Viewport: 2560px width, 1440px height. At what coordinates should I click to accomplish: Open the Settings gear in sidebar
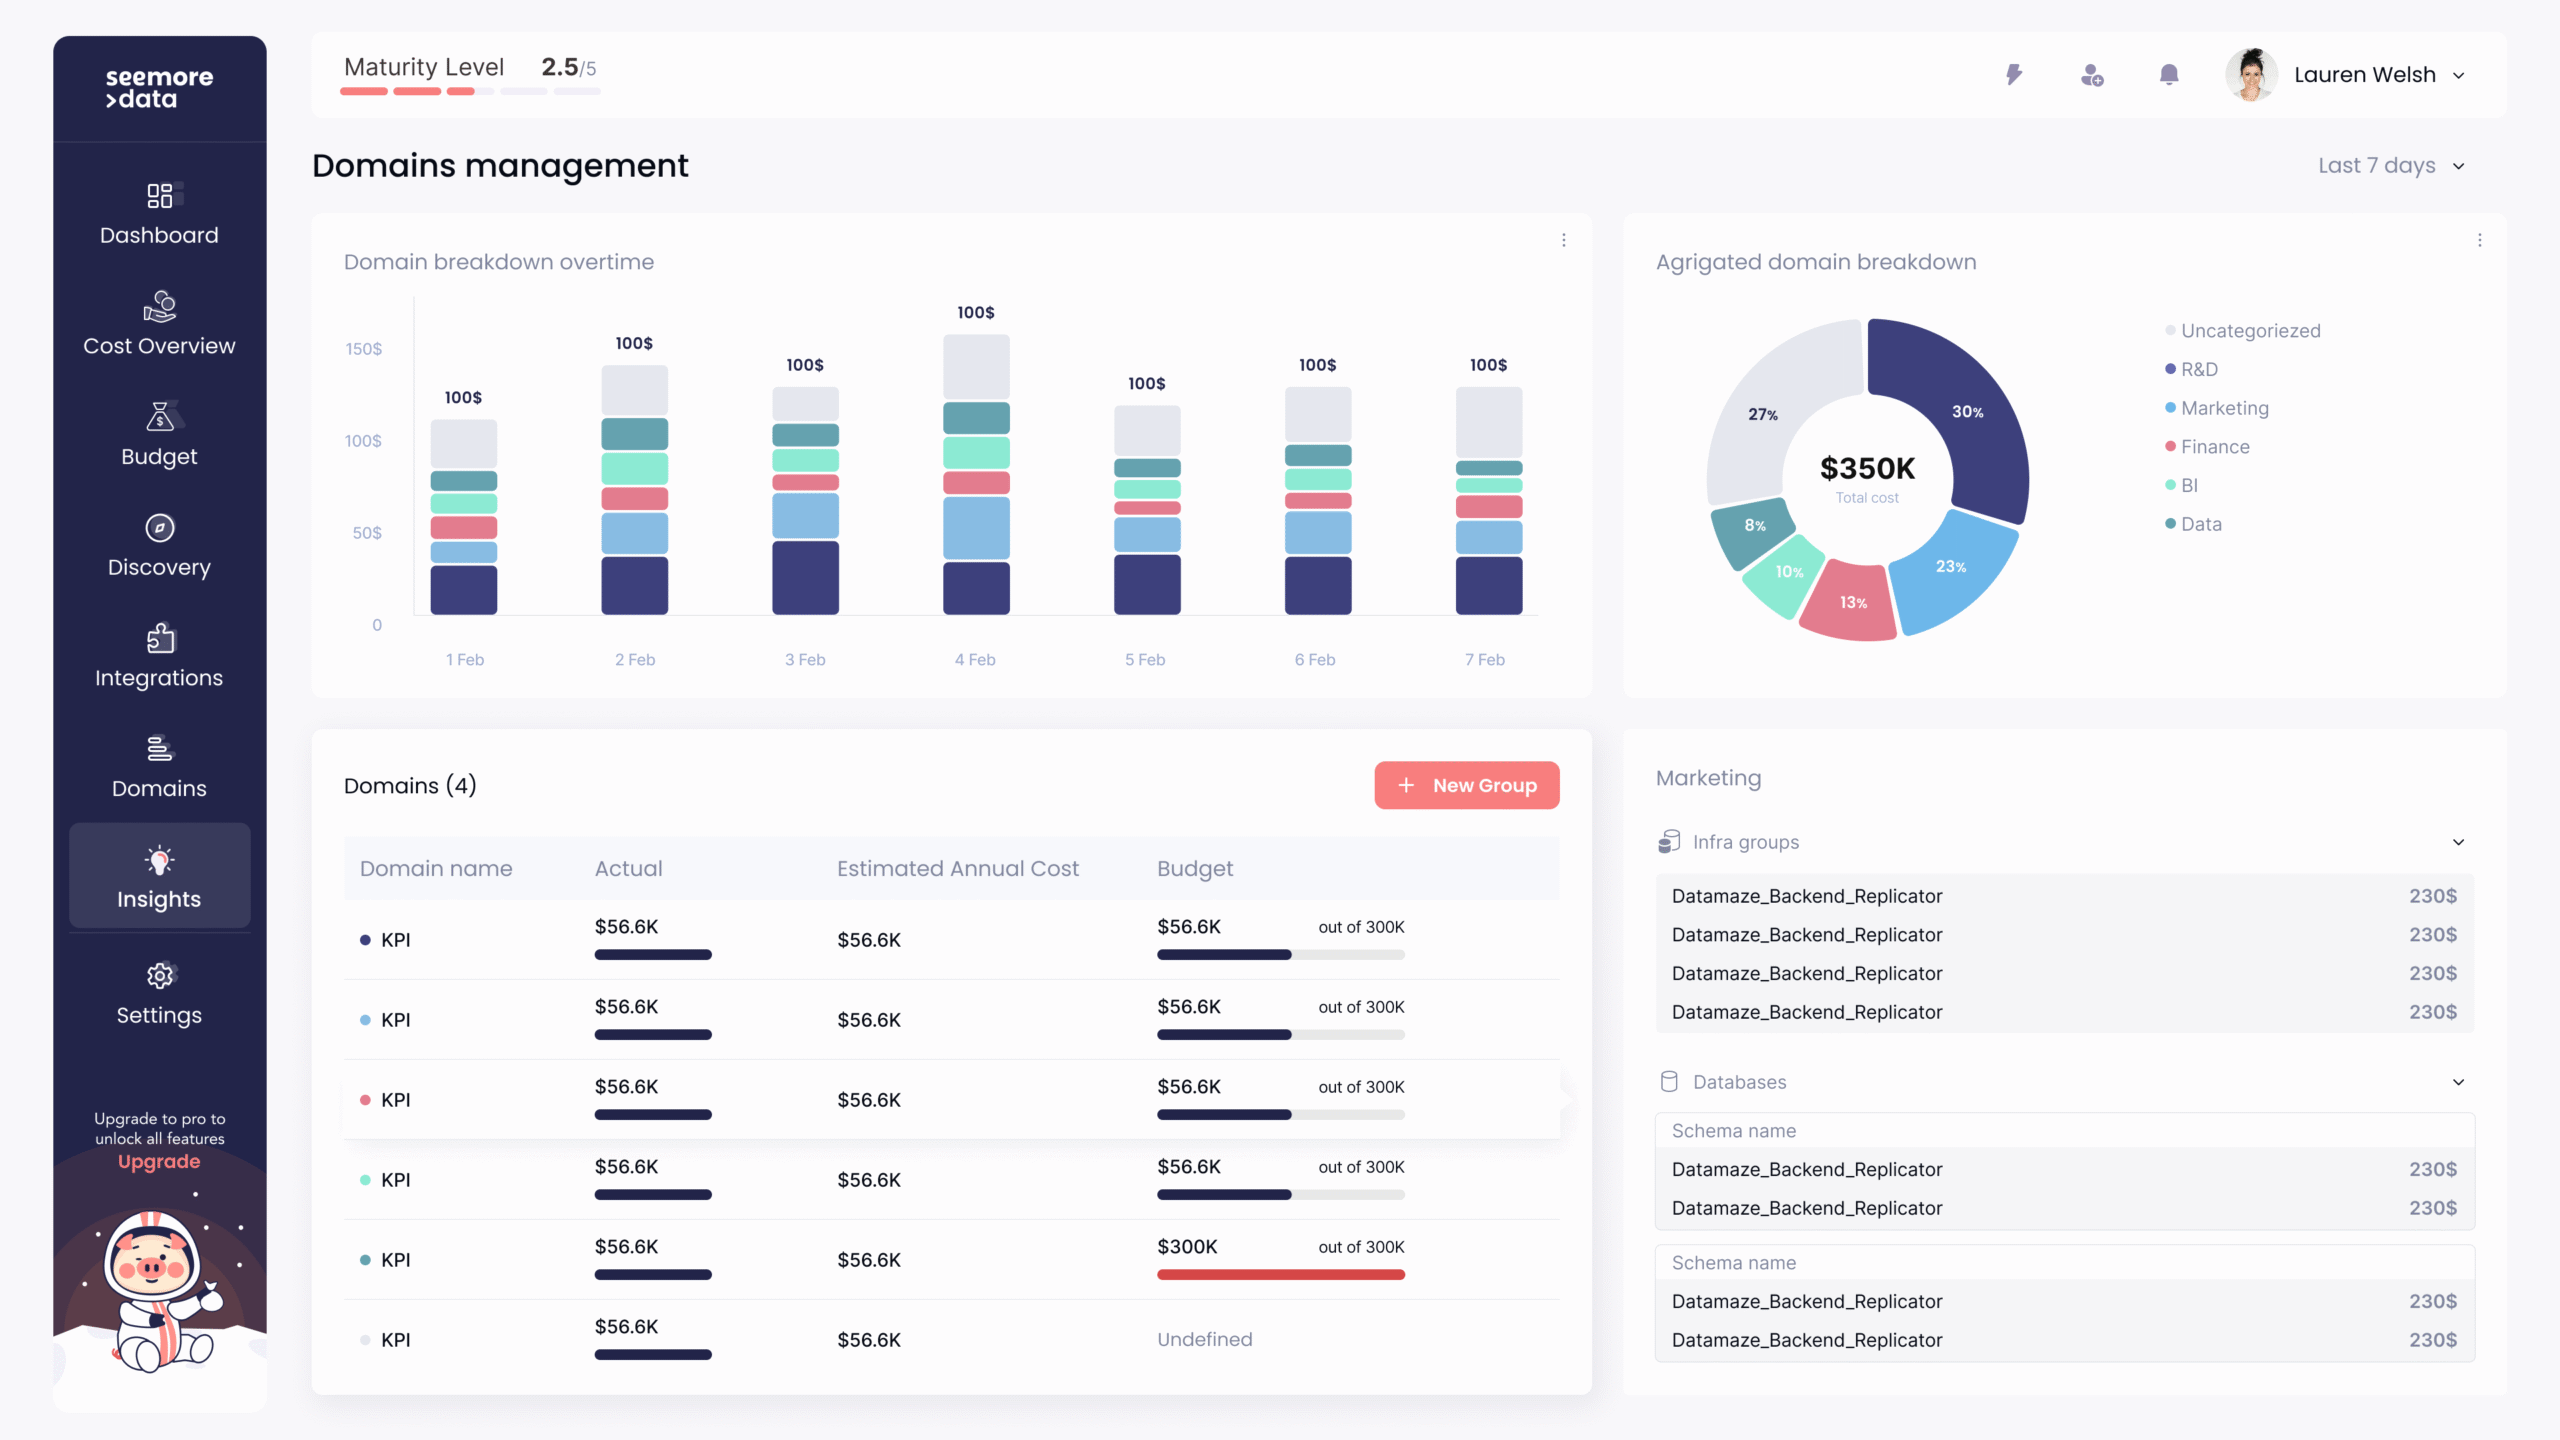click(159, 976)
